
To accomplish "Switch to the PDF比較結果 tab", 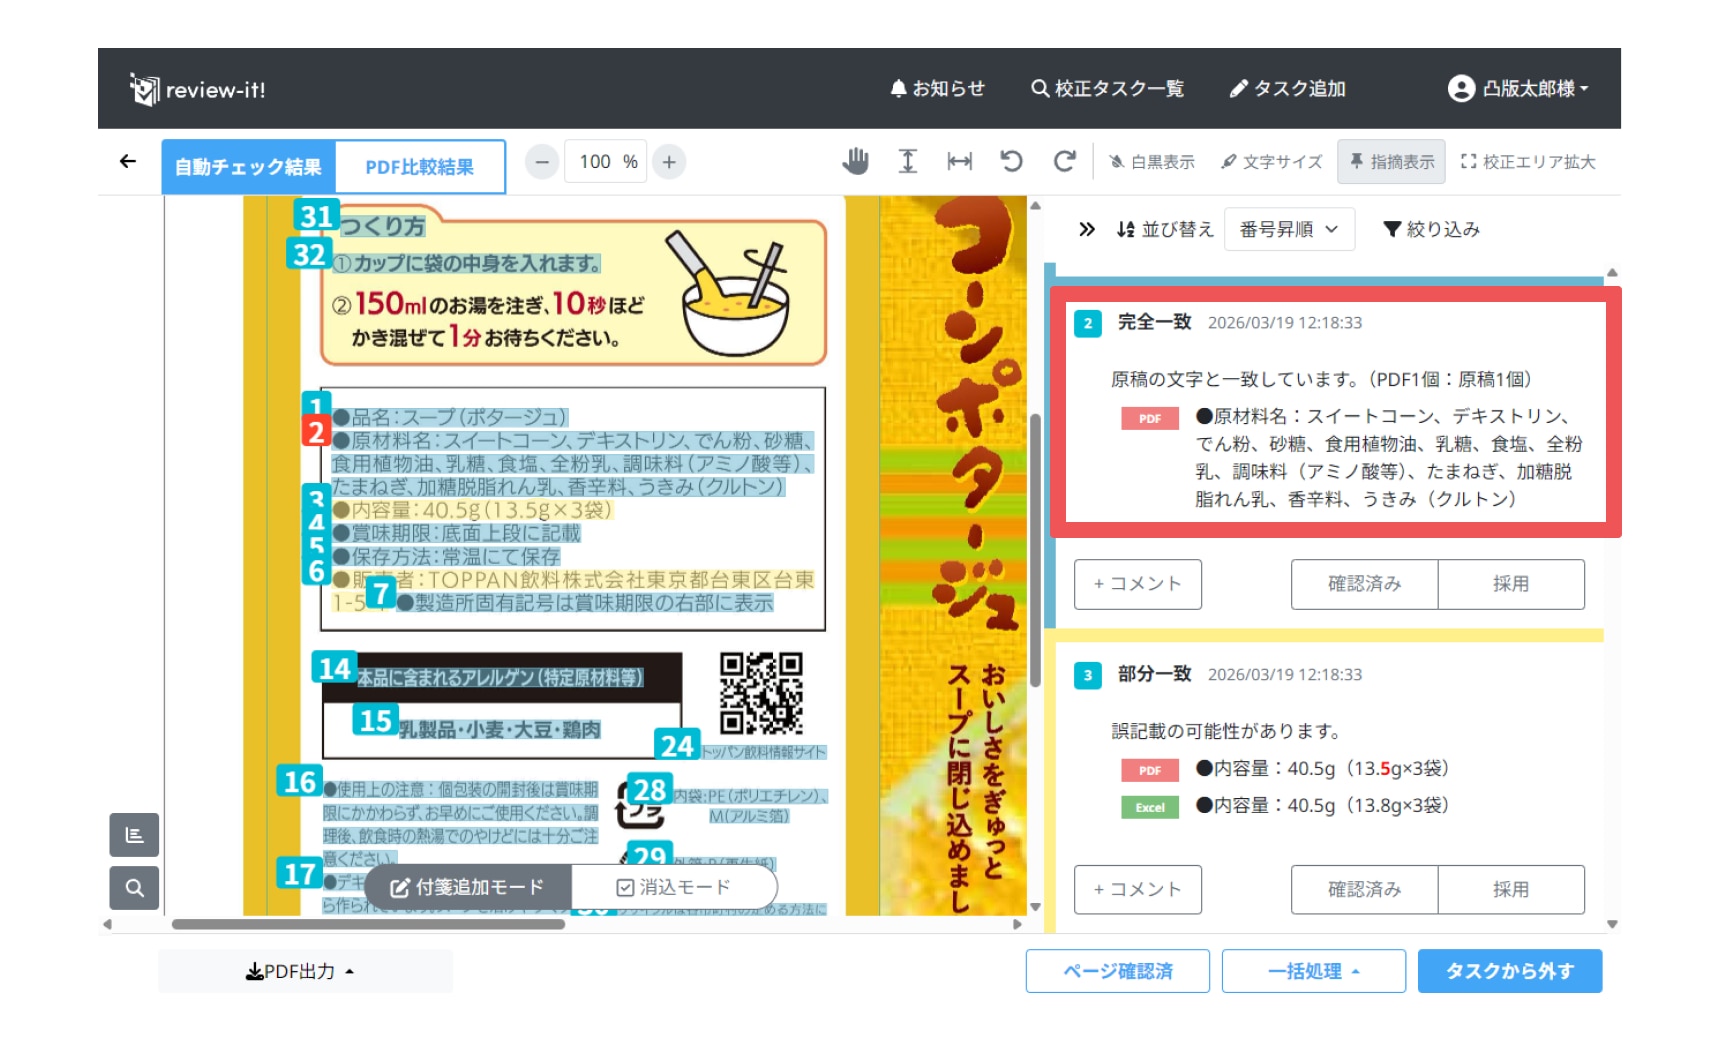I will coord(419,167).
